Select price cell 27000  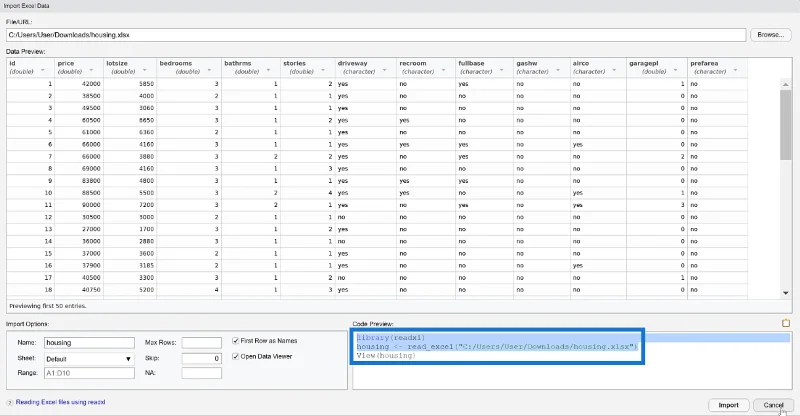(x=79, y=229)
